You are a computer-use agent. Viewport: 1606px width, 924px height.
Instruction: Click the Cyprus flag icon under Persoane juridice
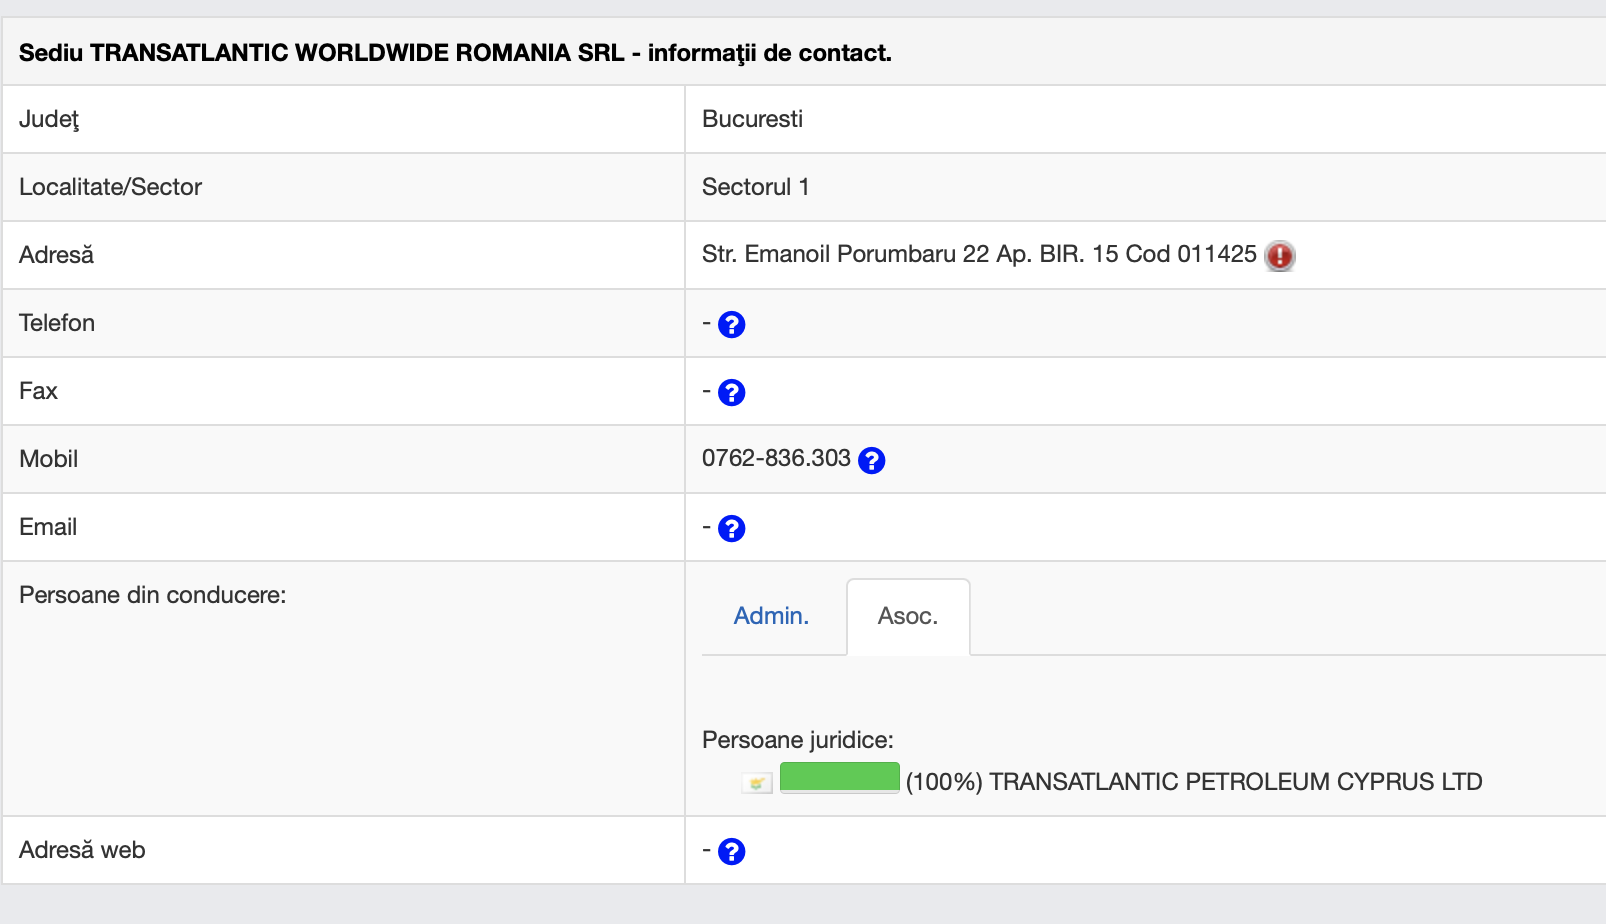click(x=757, y=783)
